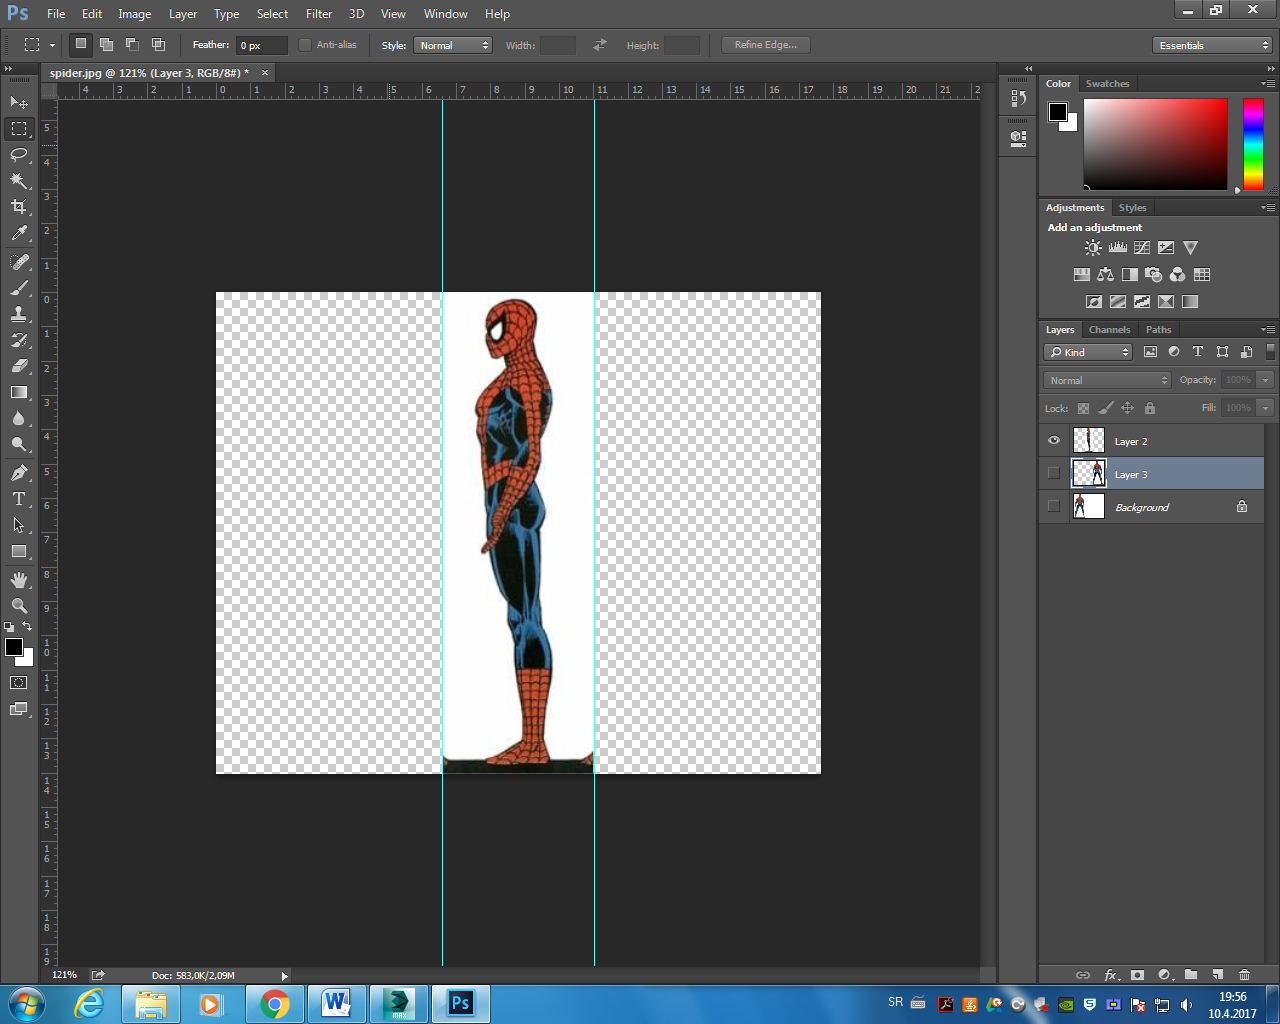Delete layer using the trash icon
The height and width of the screenshot is (1024, 1280).
click(1245, 975)
